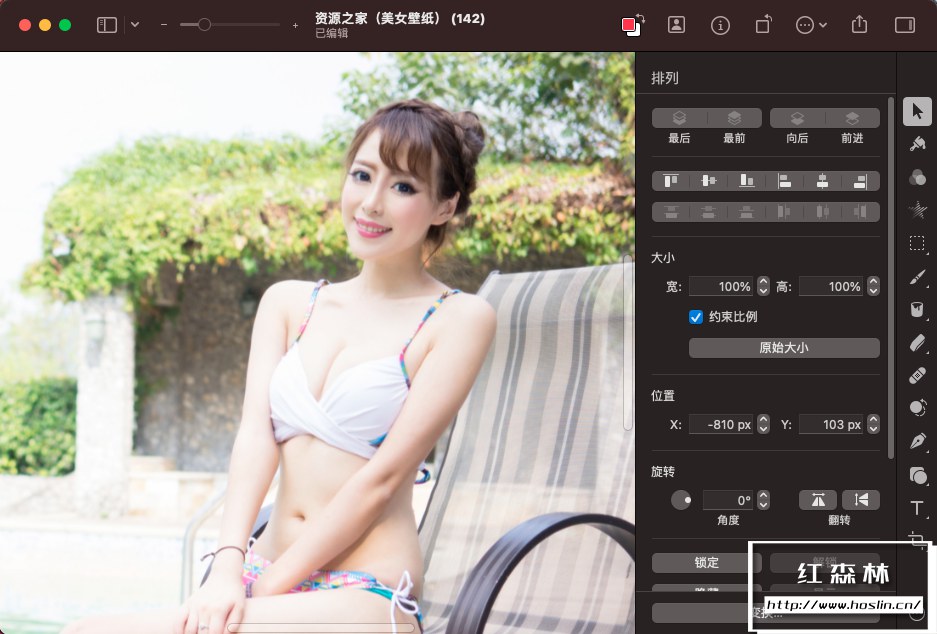Open the color adjustment tool
This screenshot has height=634, width=937.
point(917,177)
